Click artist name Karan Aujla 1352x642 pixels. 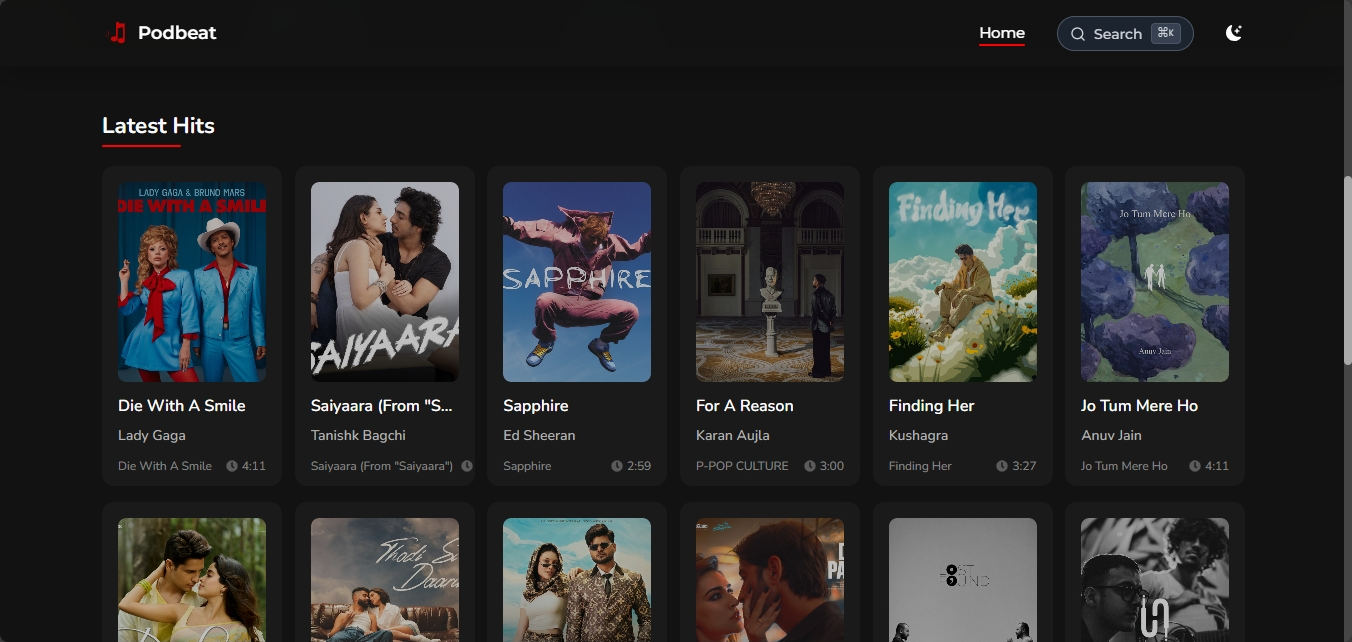click(733, 436)
